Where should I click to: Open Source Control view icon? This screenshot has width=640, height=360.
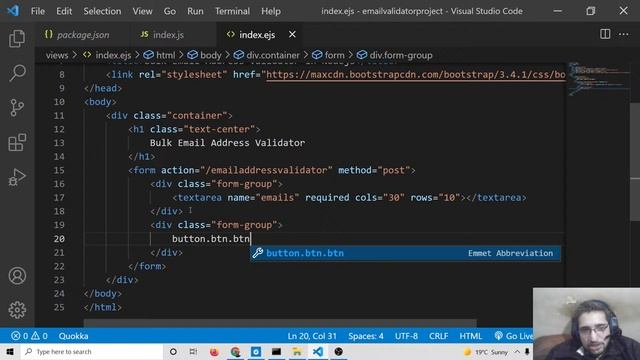point(17,108)
